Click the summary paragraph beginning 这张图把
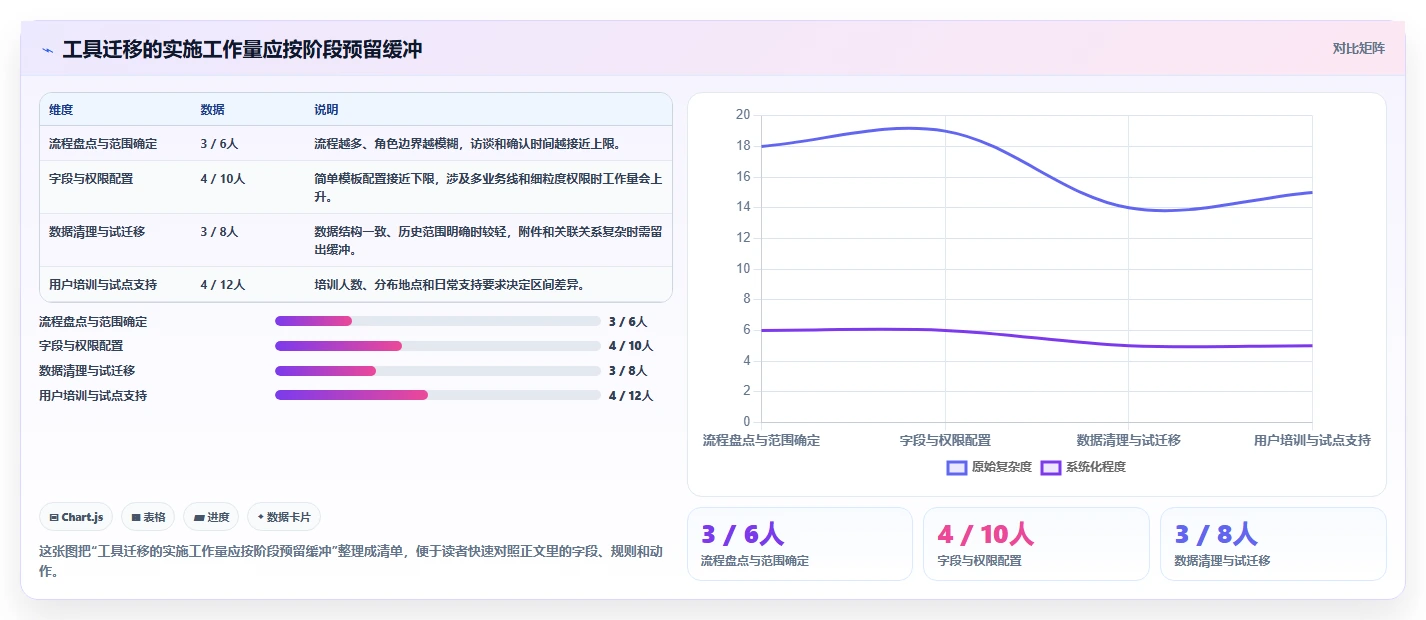 point(350,561)
